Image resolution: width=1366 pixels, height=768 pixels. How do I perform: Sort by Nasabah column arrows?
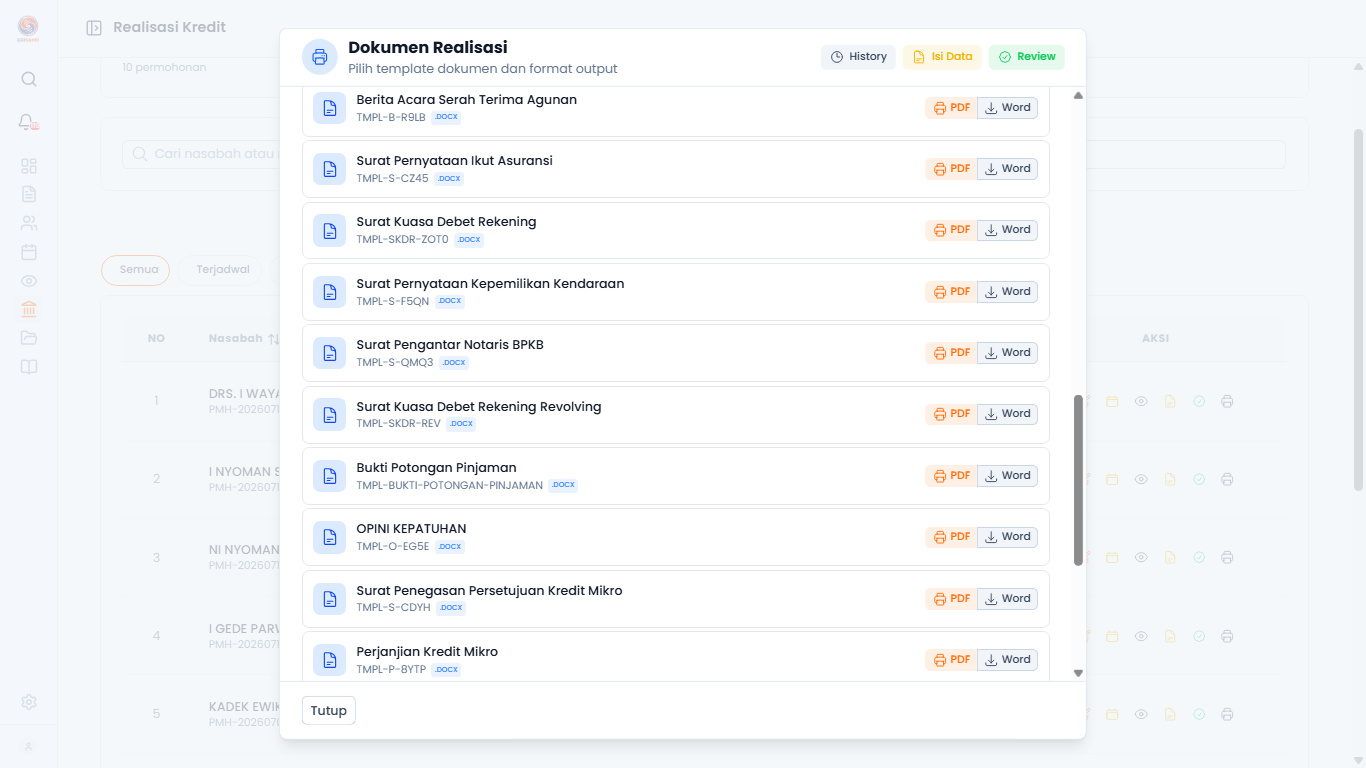pos(274,338)
